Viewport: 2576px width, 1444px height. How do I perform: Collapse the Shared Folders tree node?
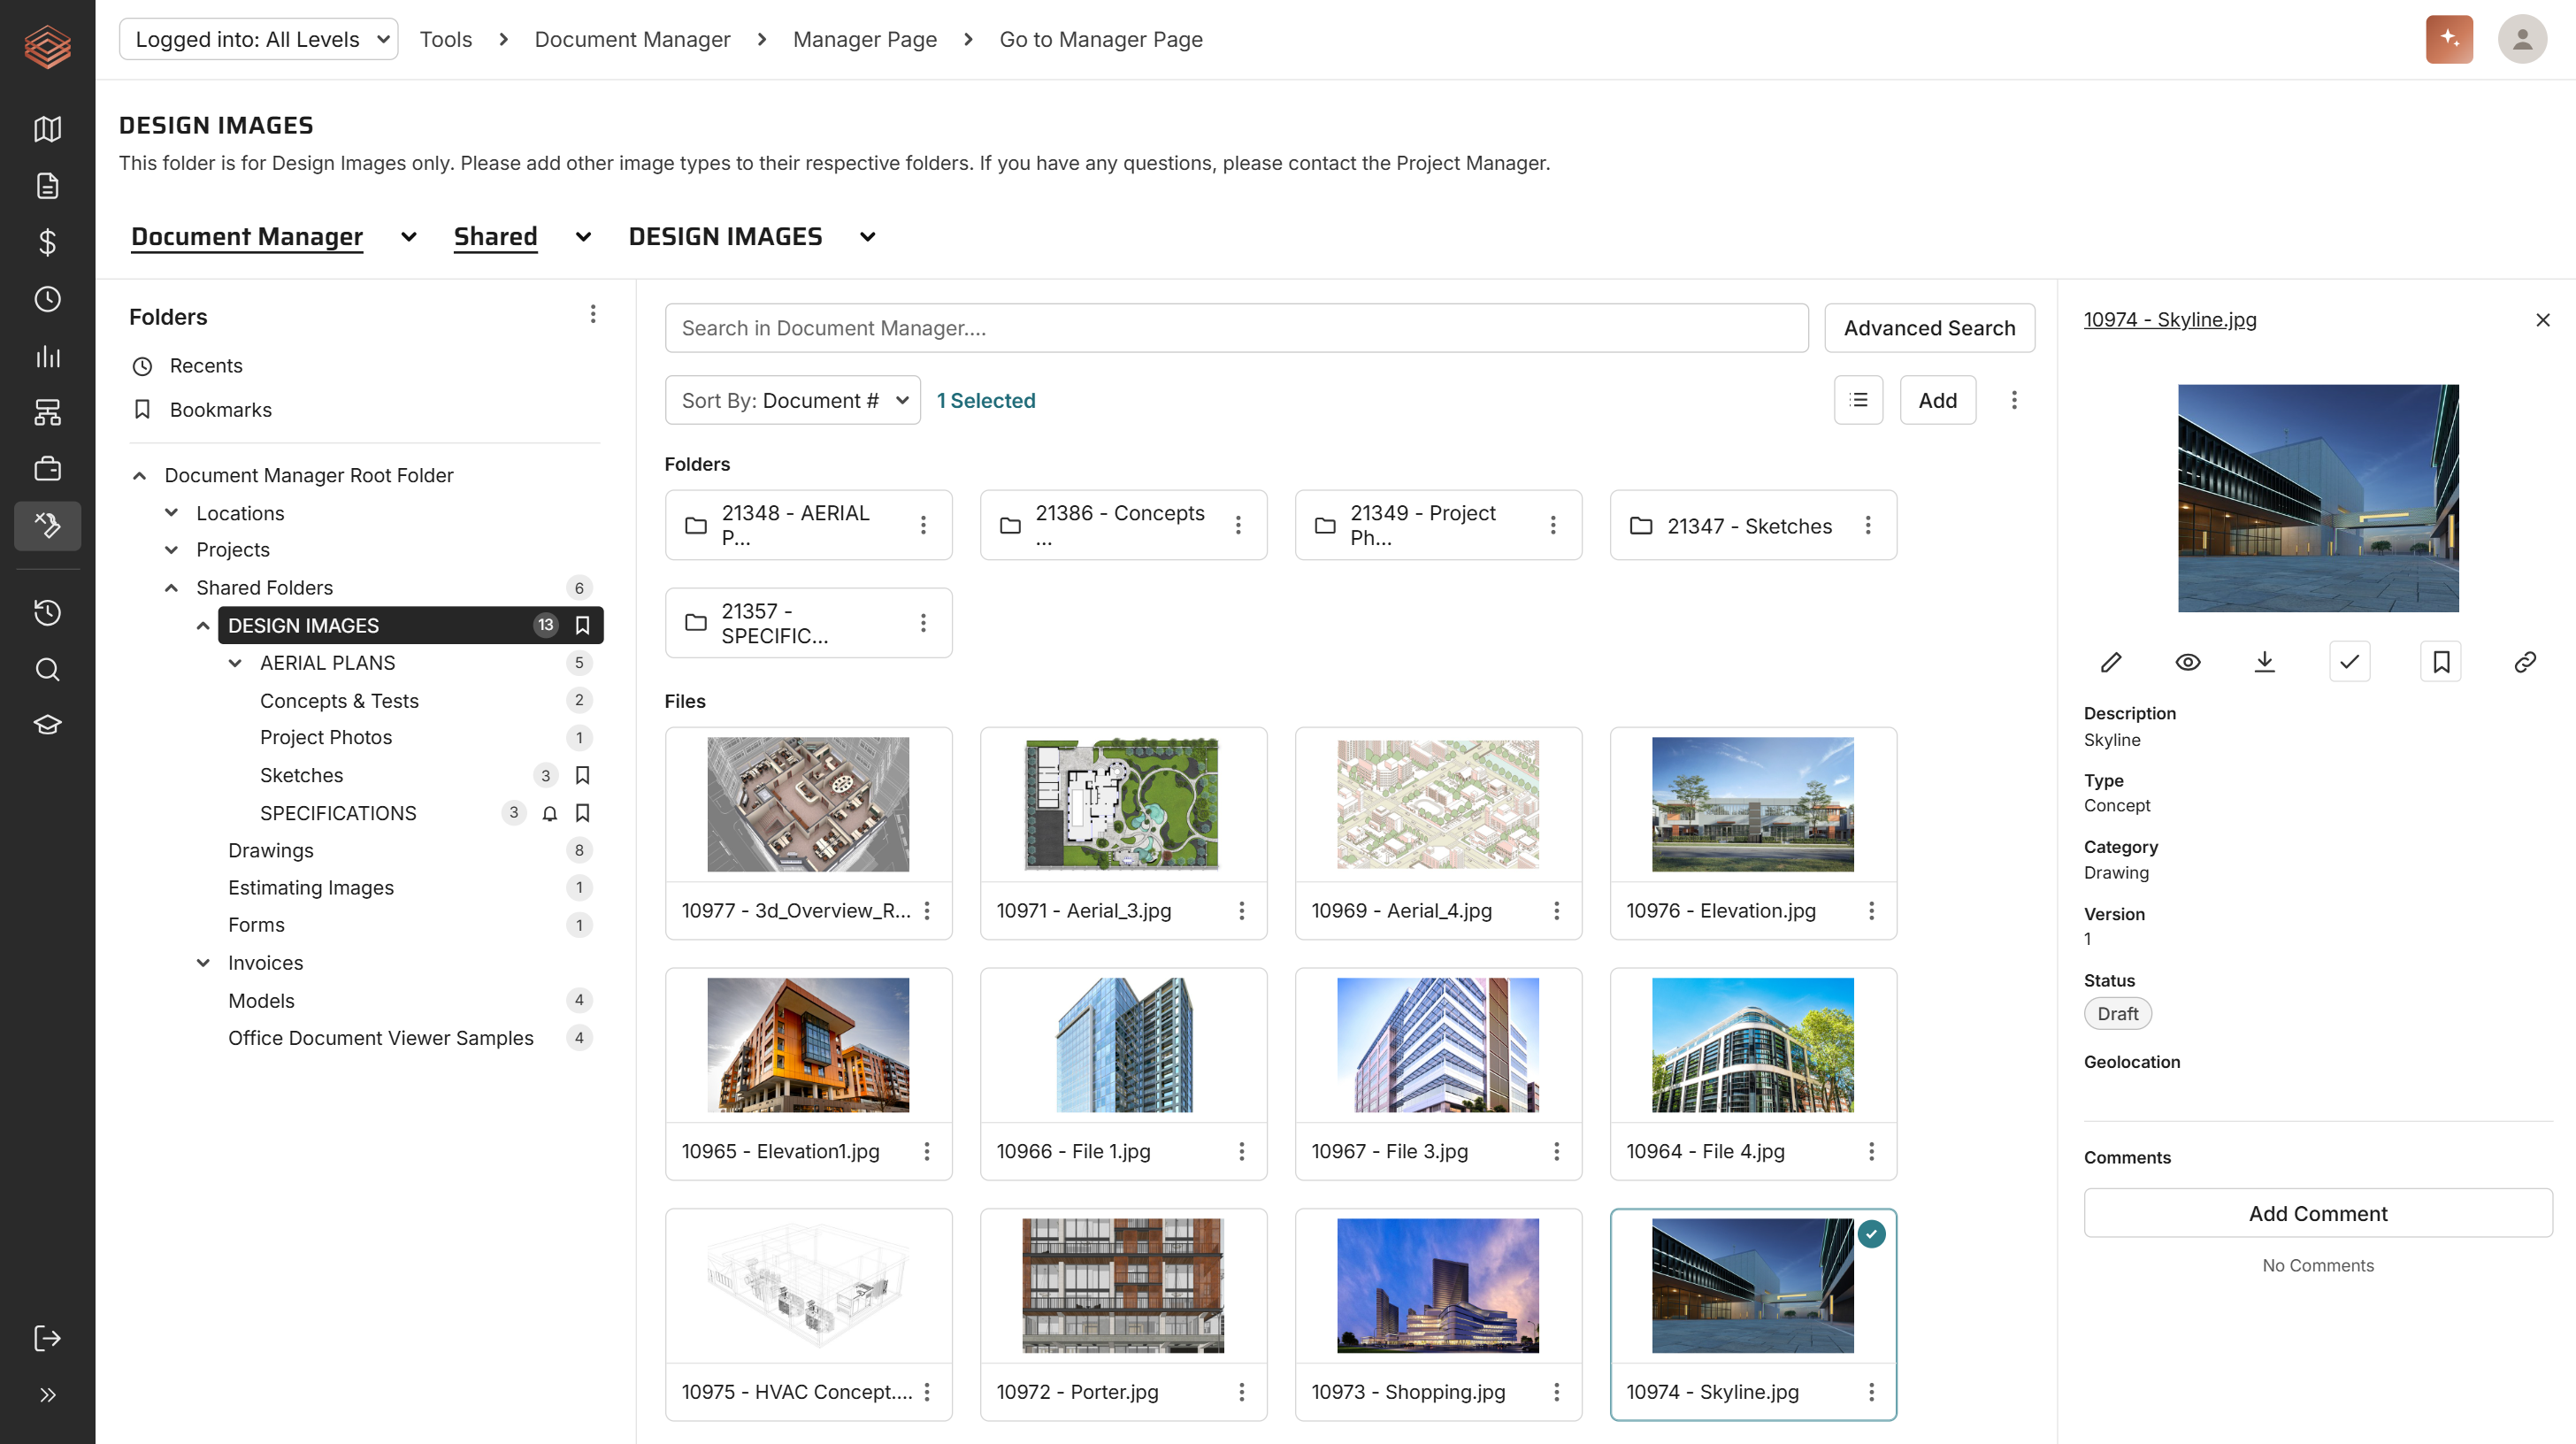[171, 588]
